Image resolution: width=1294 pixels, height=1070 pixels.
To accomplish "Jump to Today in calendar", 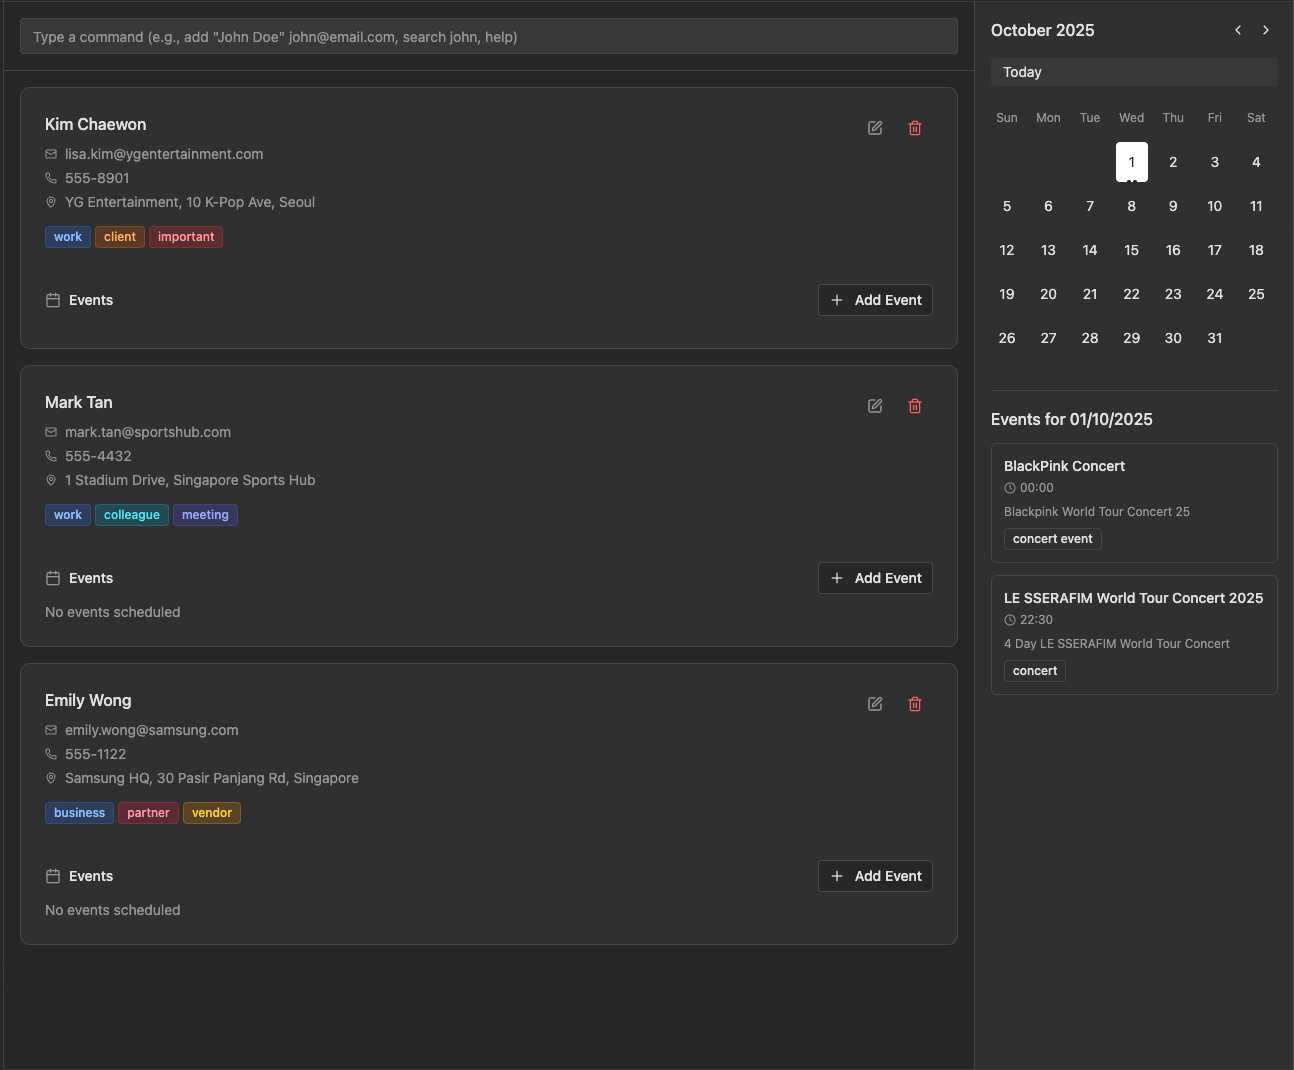I will coord(1134,72).
